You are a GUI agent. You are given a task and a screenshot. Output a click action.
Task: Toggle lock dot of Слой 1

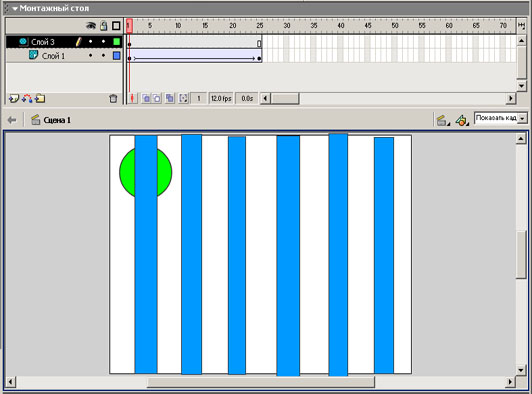[x=103, y=55]
